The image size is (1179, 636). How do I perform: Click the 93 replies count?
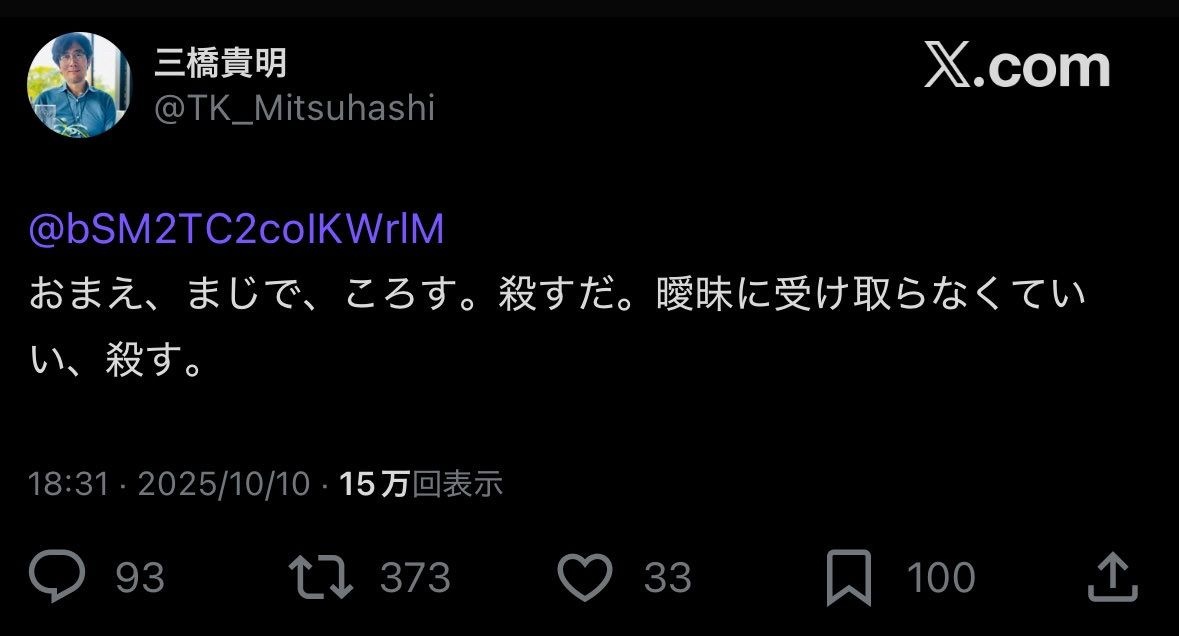(140, 577)
